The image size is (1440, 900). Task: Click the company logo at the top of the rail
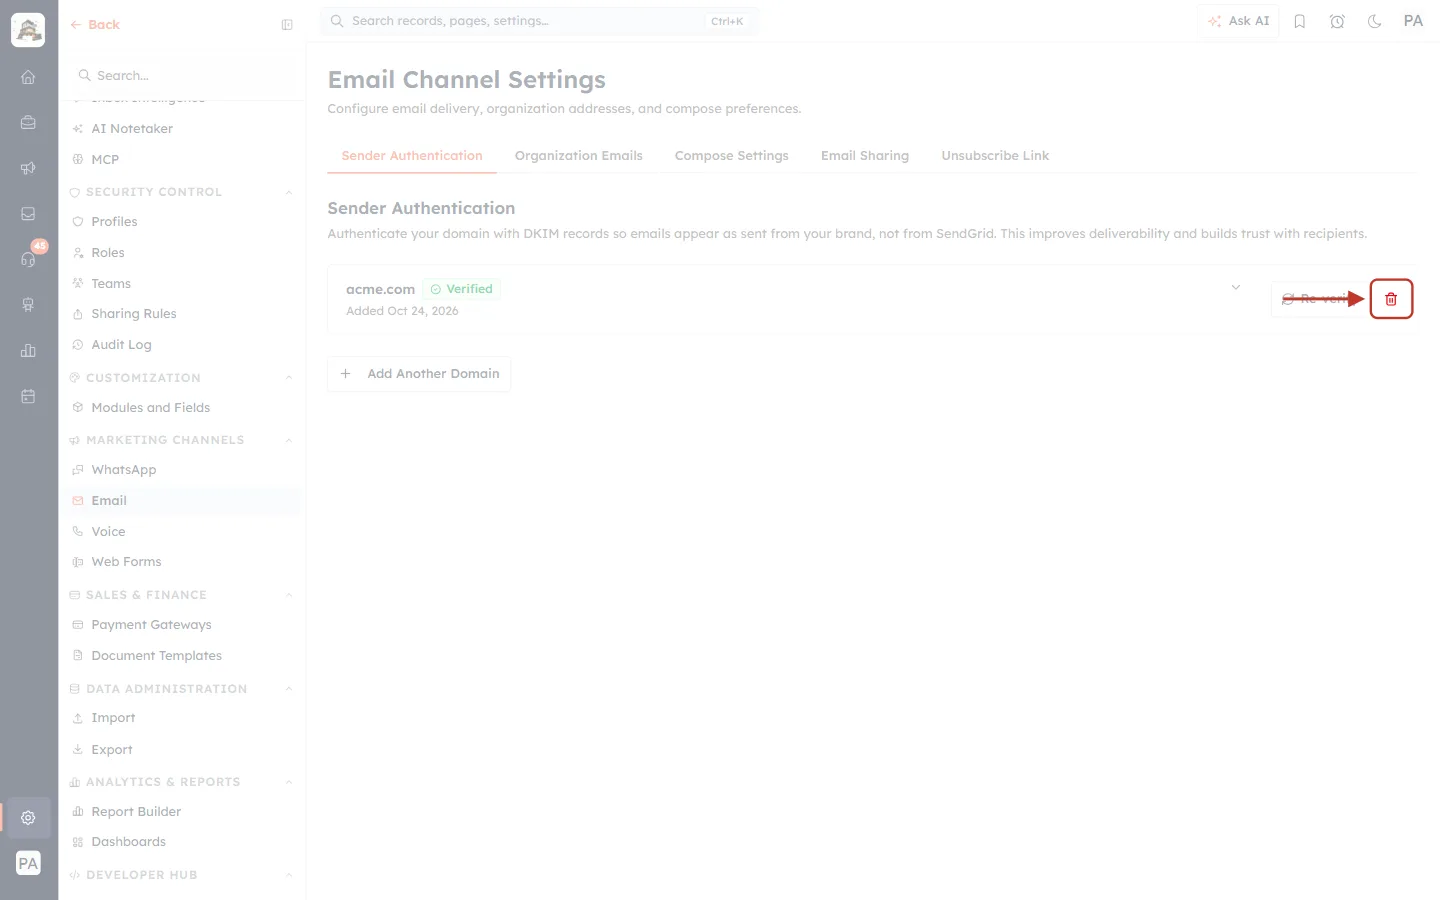[28, 30]
